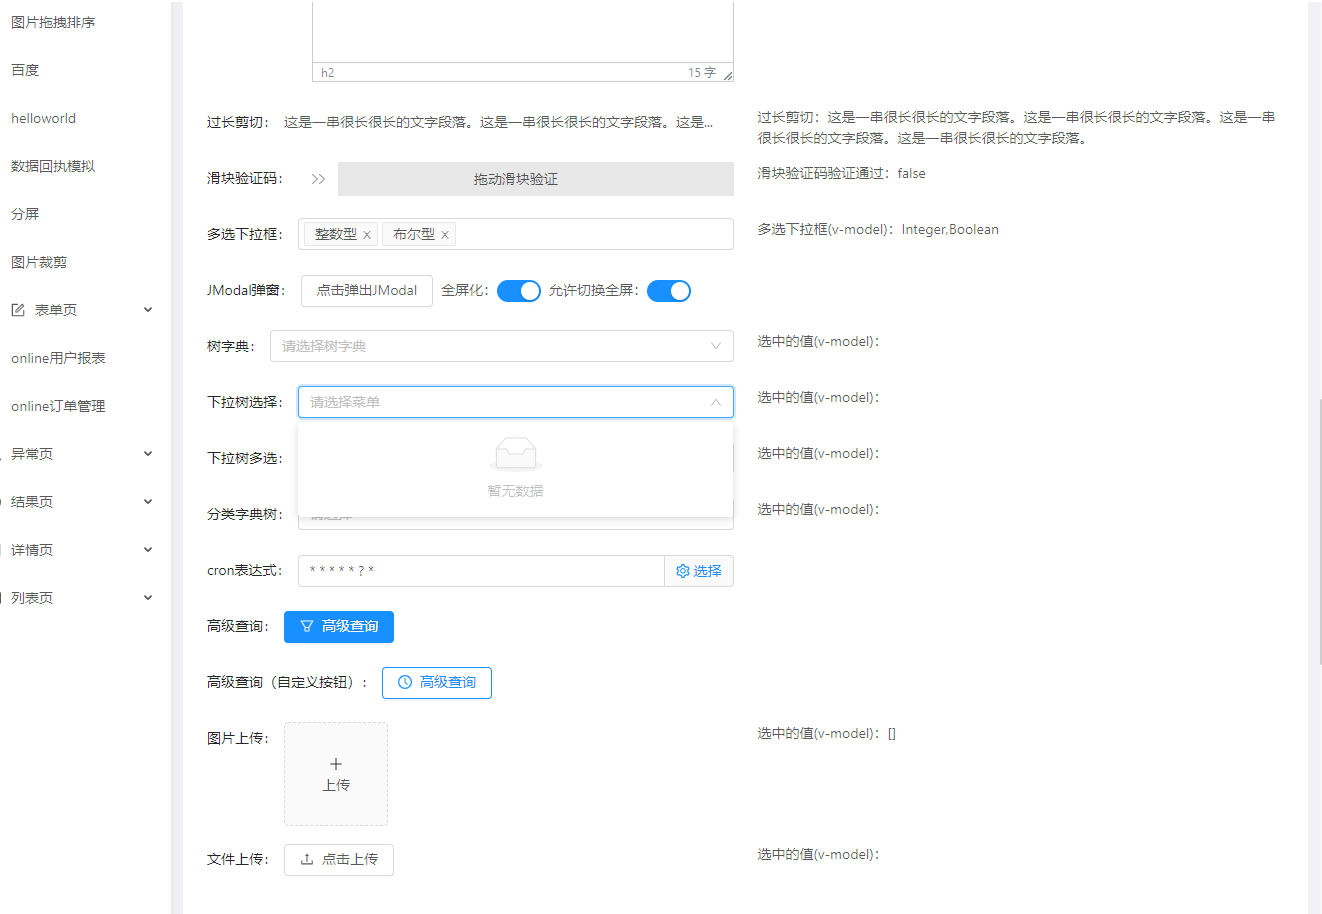Click the slider captcha double-arrow handle
The image size is (1322, 914).
click(318, 179)
